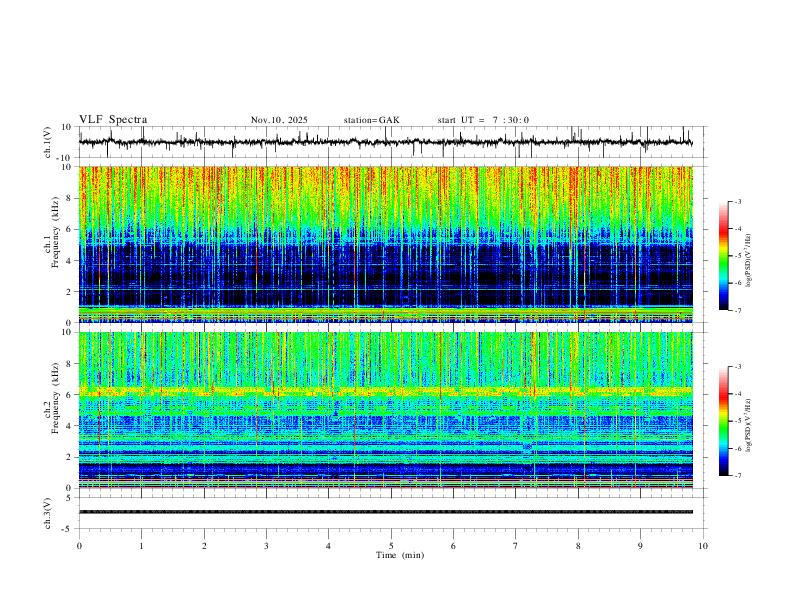This screenshot has height=612, width=792.
Task: Click the ch.3 voltage trace strip
Action: (386, 512)
